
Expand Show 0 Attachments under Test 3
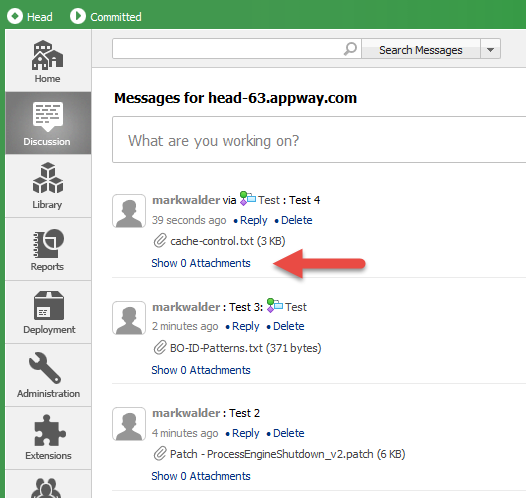pos(201,370)
